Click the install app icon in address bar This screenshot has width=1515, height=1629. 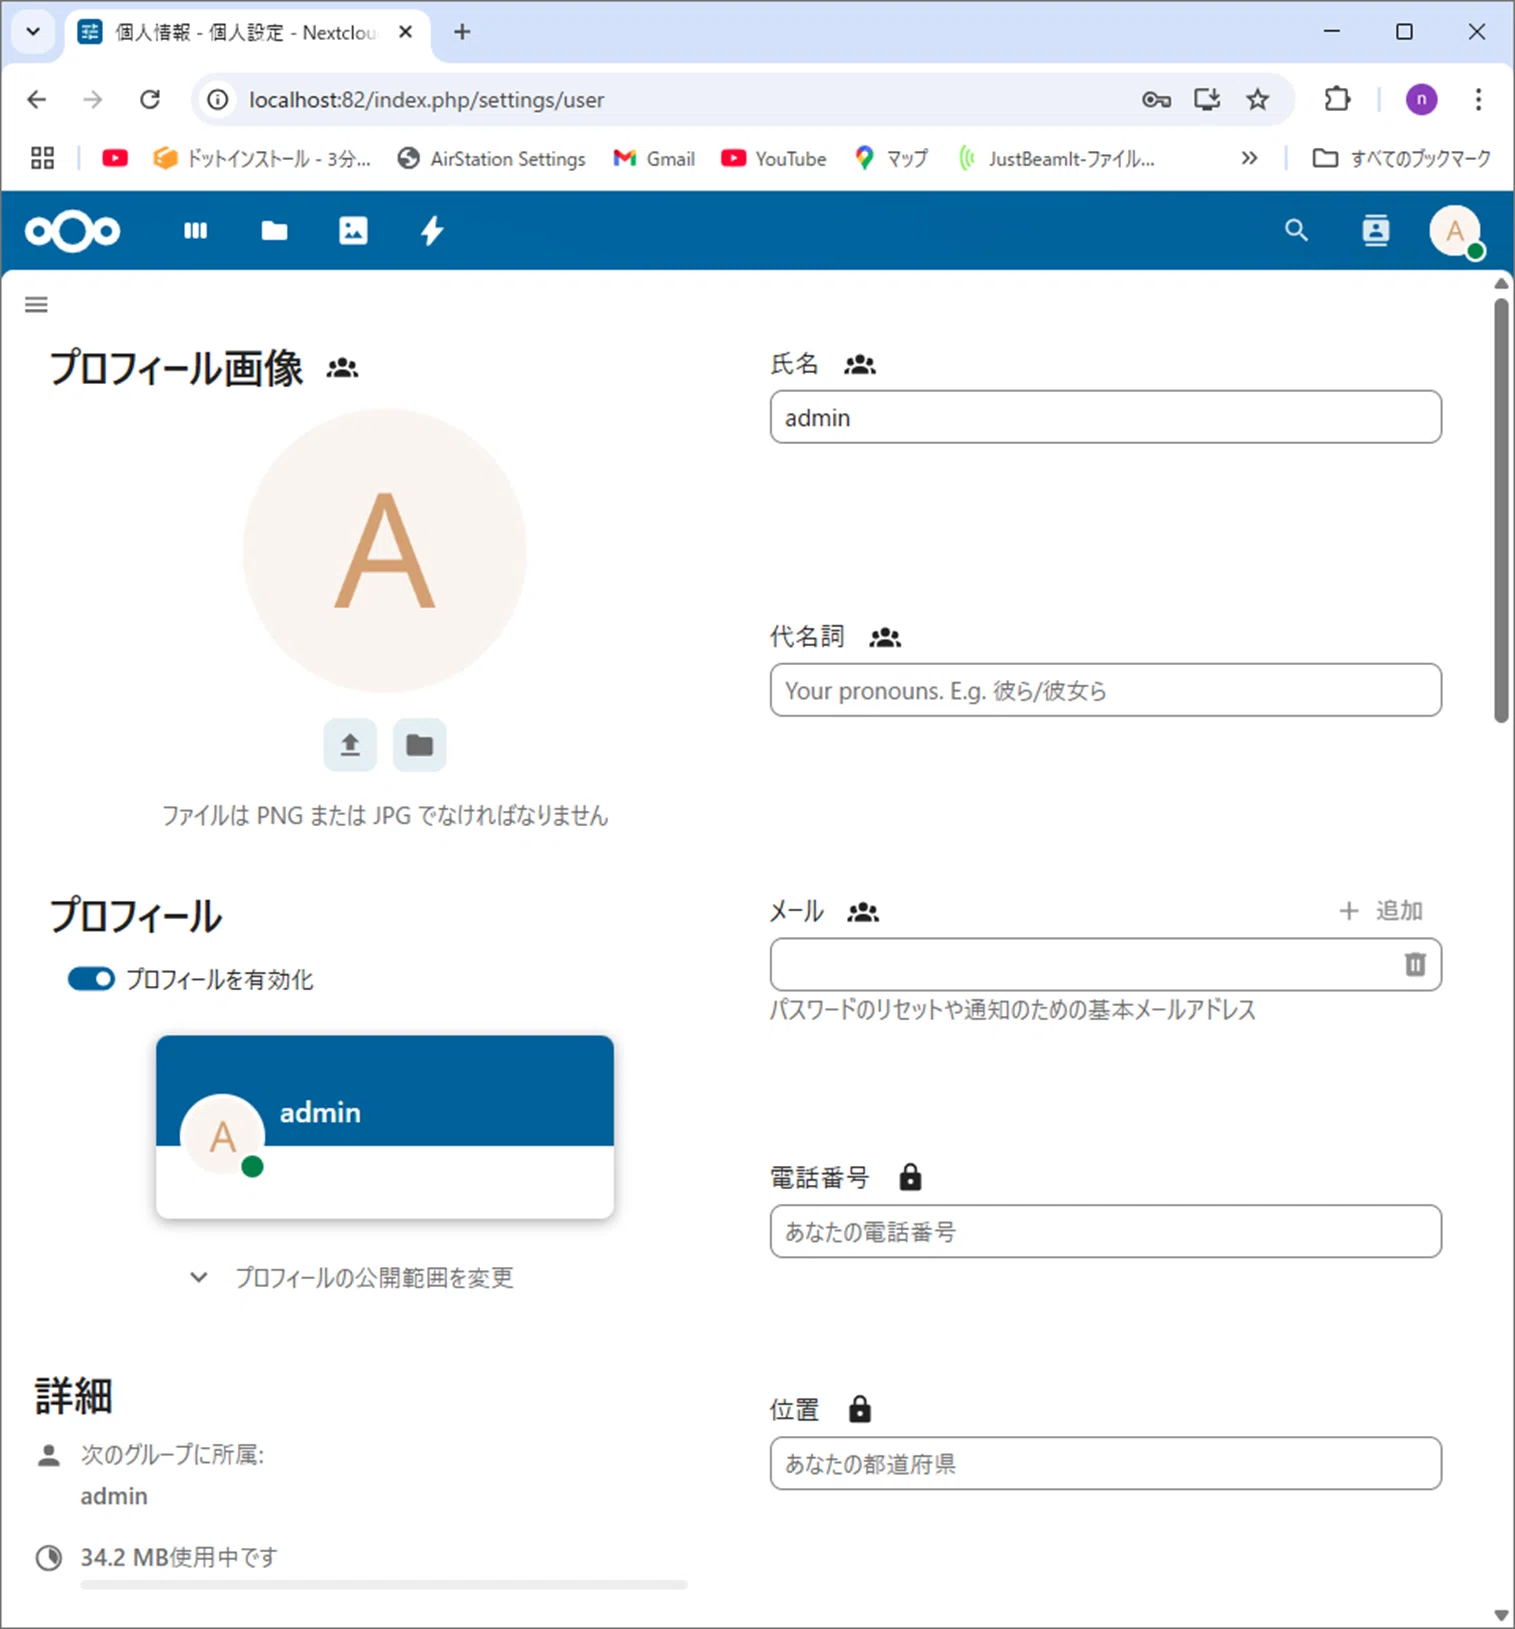(1207, 99)
